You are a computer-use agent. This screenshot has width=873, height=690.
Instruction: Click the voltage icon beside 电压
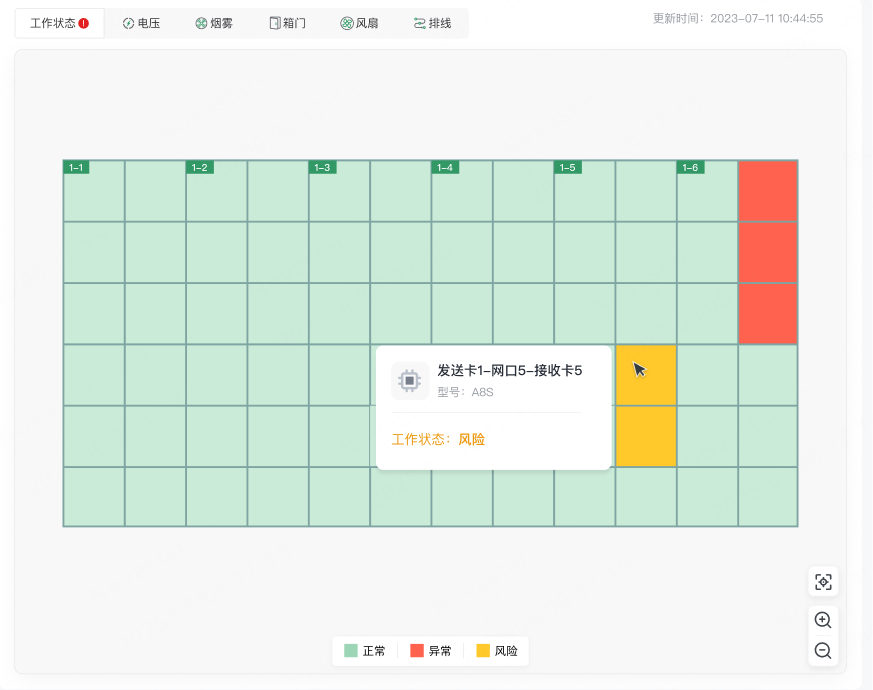pyautogui.click(x=128, y=23)
